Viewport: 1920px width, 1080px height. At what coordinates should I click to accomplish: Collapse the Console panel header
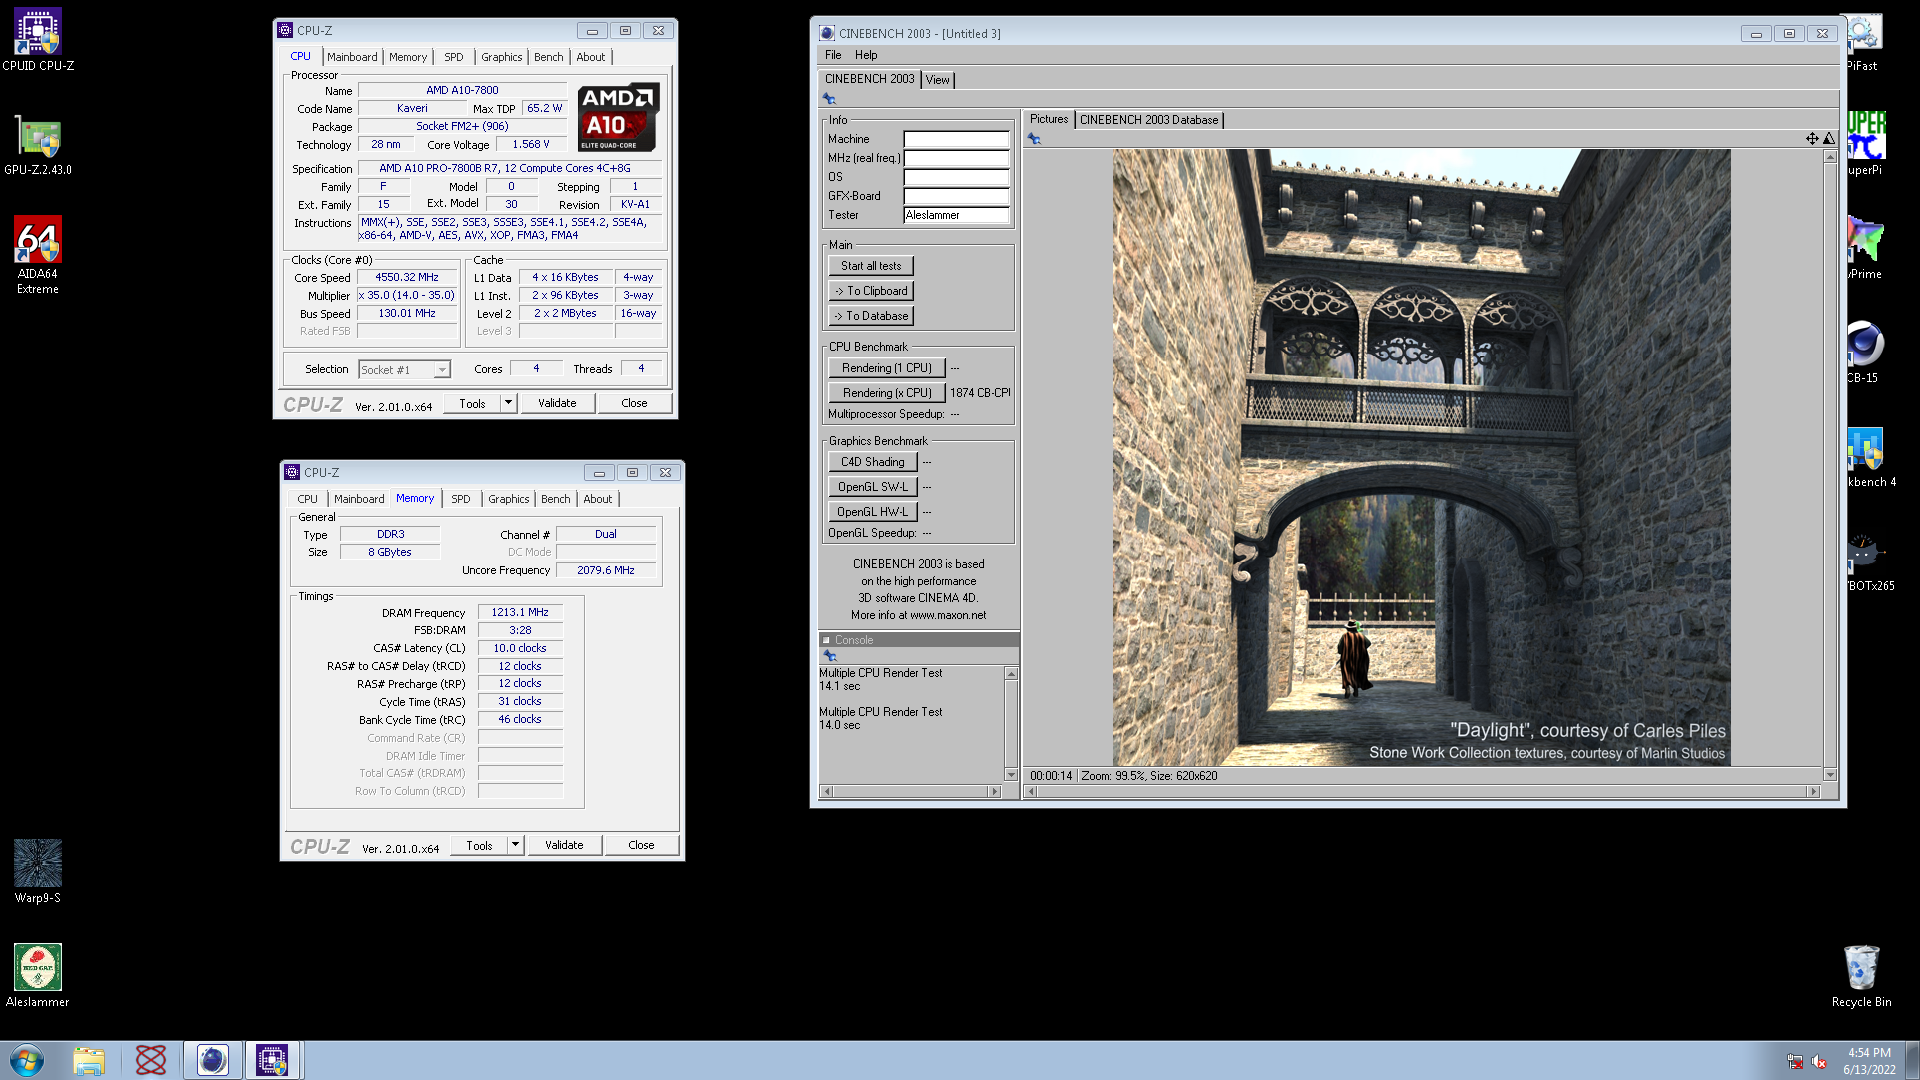pos(826,640)
